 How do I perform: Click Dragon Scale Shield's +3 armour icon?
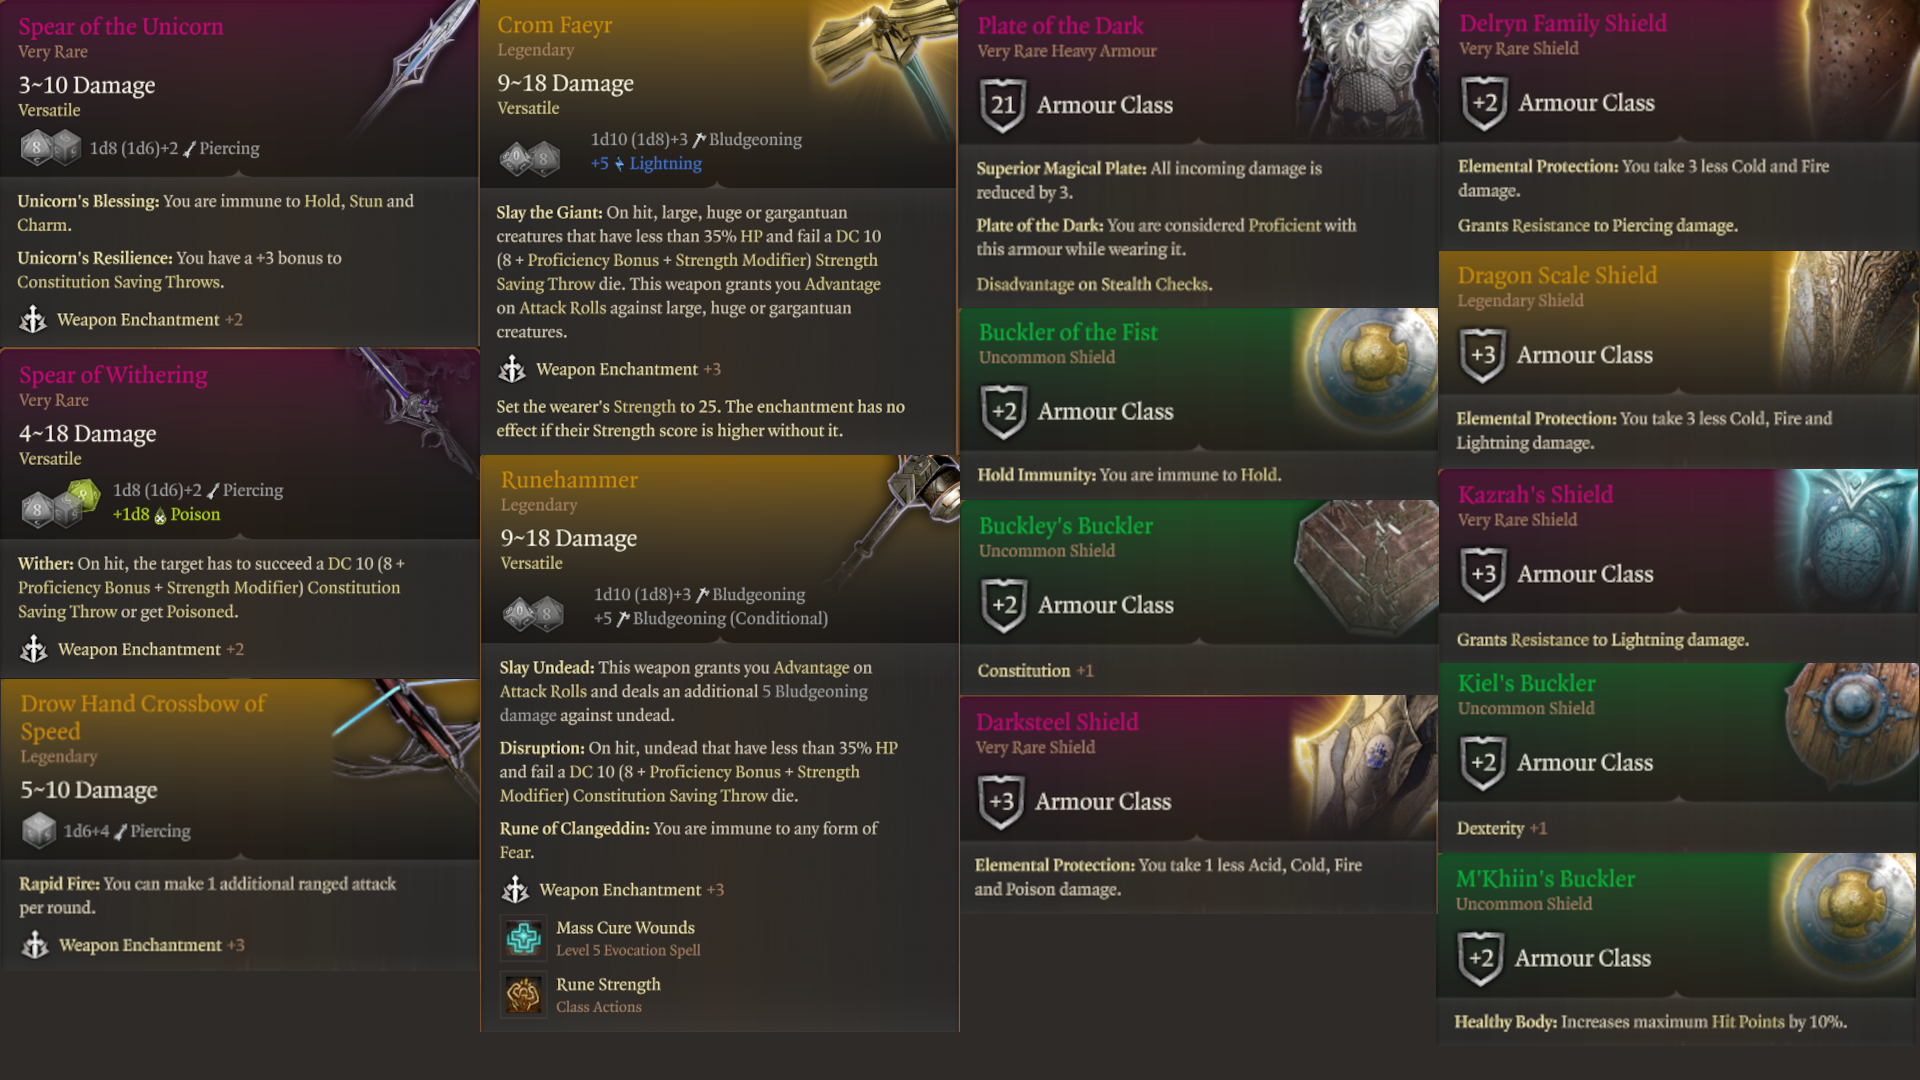point(1483,355)
